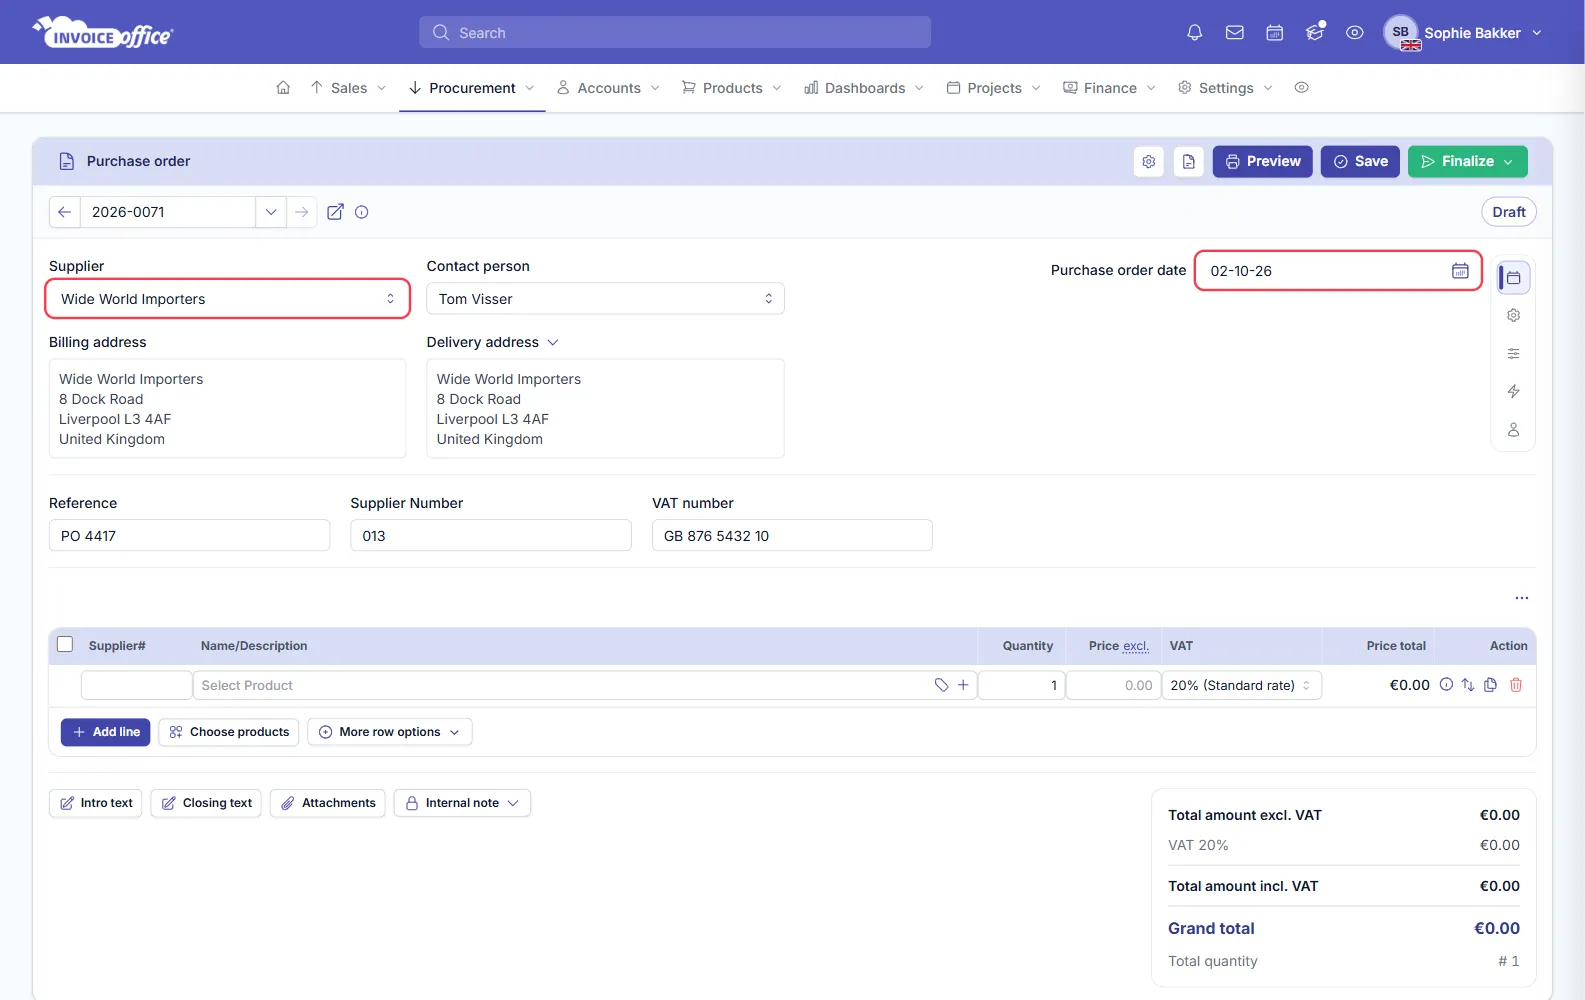The width and height of the screenshot is (1585, 1000).
Task: Toggle select-all checkbox in table header
Action: coord(65,645)
